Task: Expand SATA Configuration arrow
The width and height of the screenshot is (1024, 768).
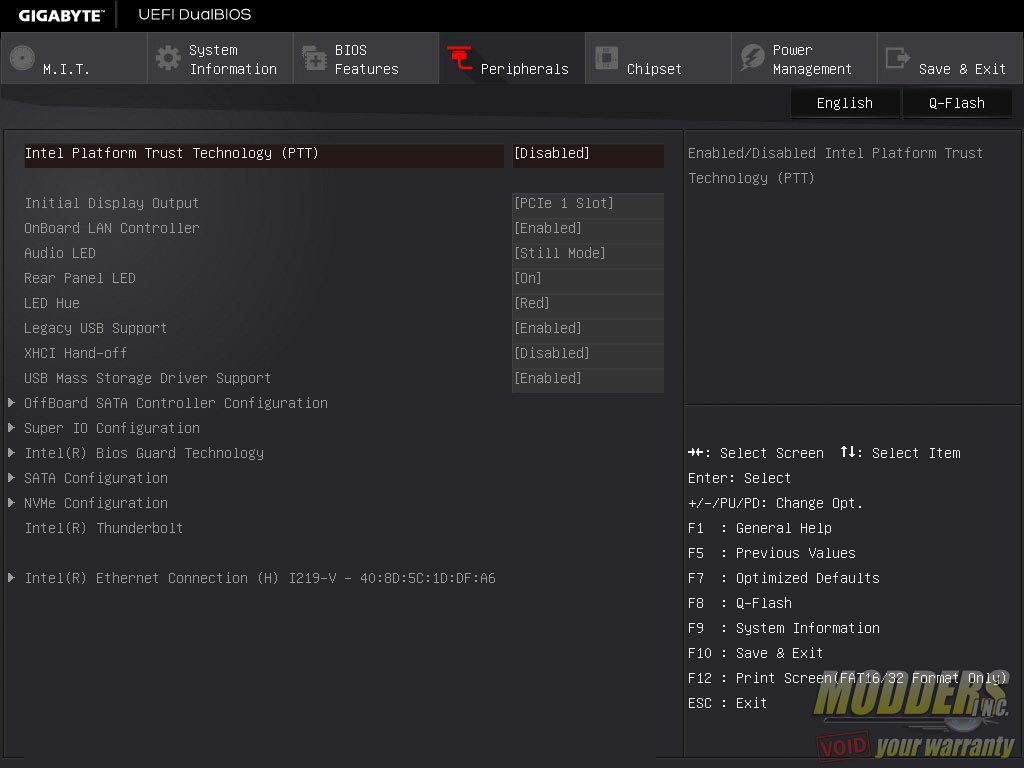Action: click(x=11, y=477)
